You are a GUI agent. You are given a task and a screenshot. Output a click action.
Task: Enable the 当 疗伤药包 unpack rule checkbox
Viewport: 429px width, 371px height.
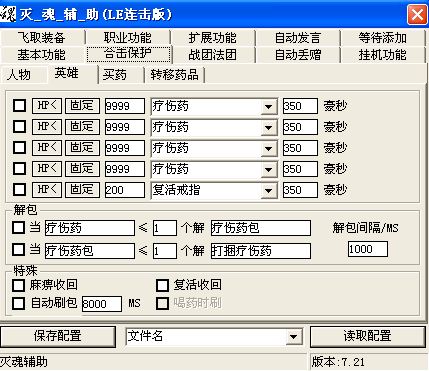pos(18,249)
